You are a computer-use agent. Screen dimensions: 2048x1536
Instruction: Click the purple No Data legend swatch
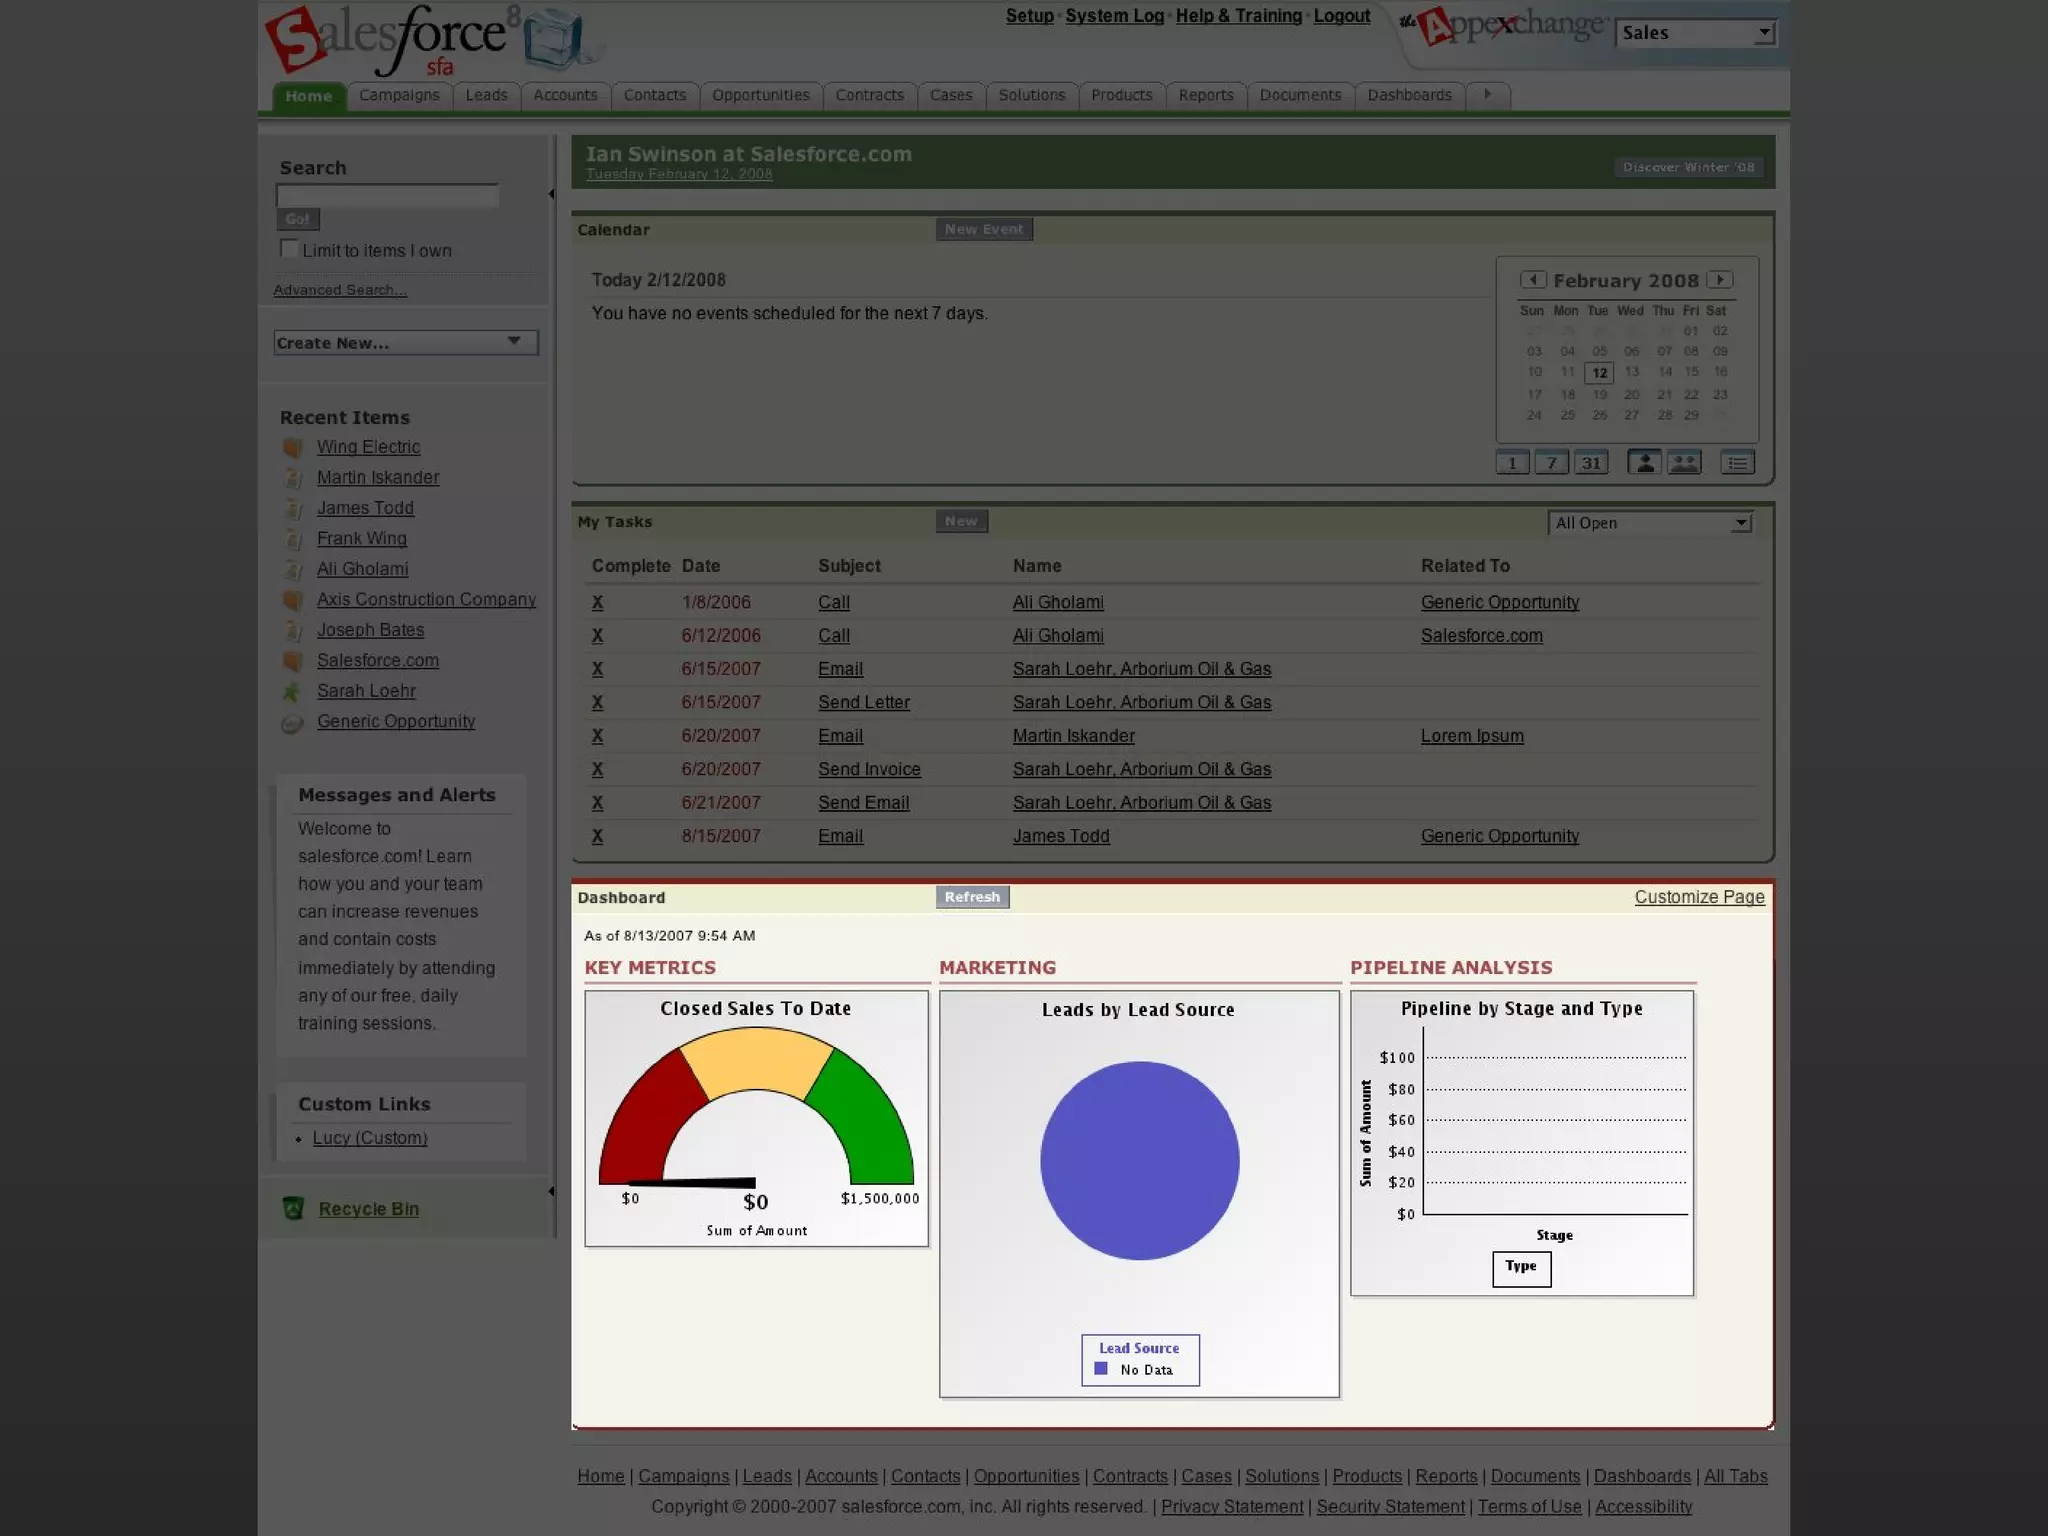[1101, 1369]
